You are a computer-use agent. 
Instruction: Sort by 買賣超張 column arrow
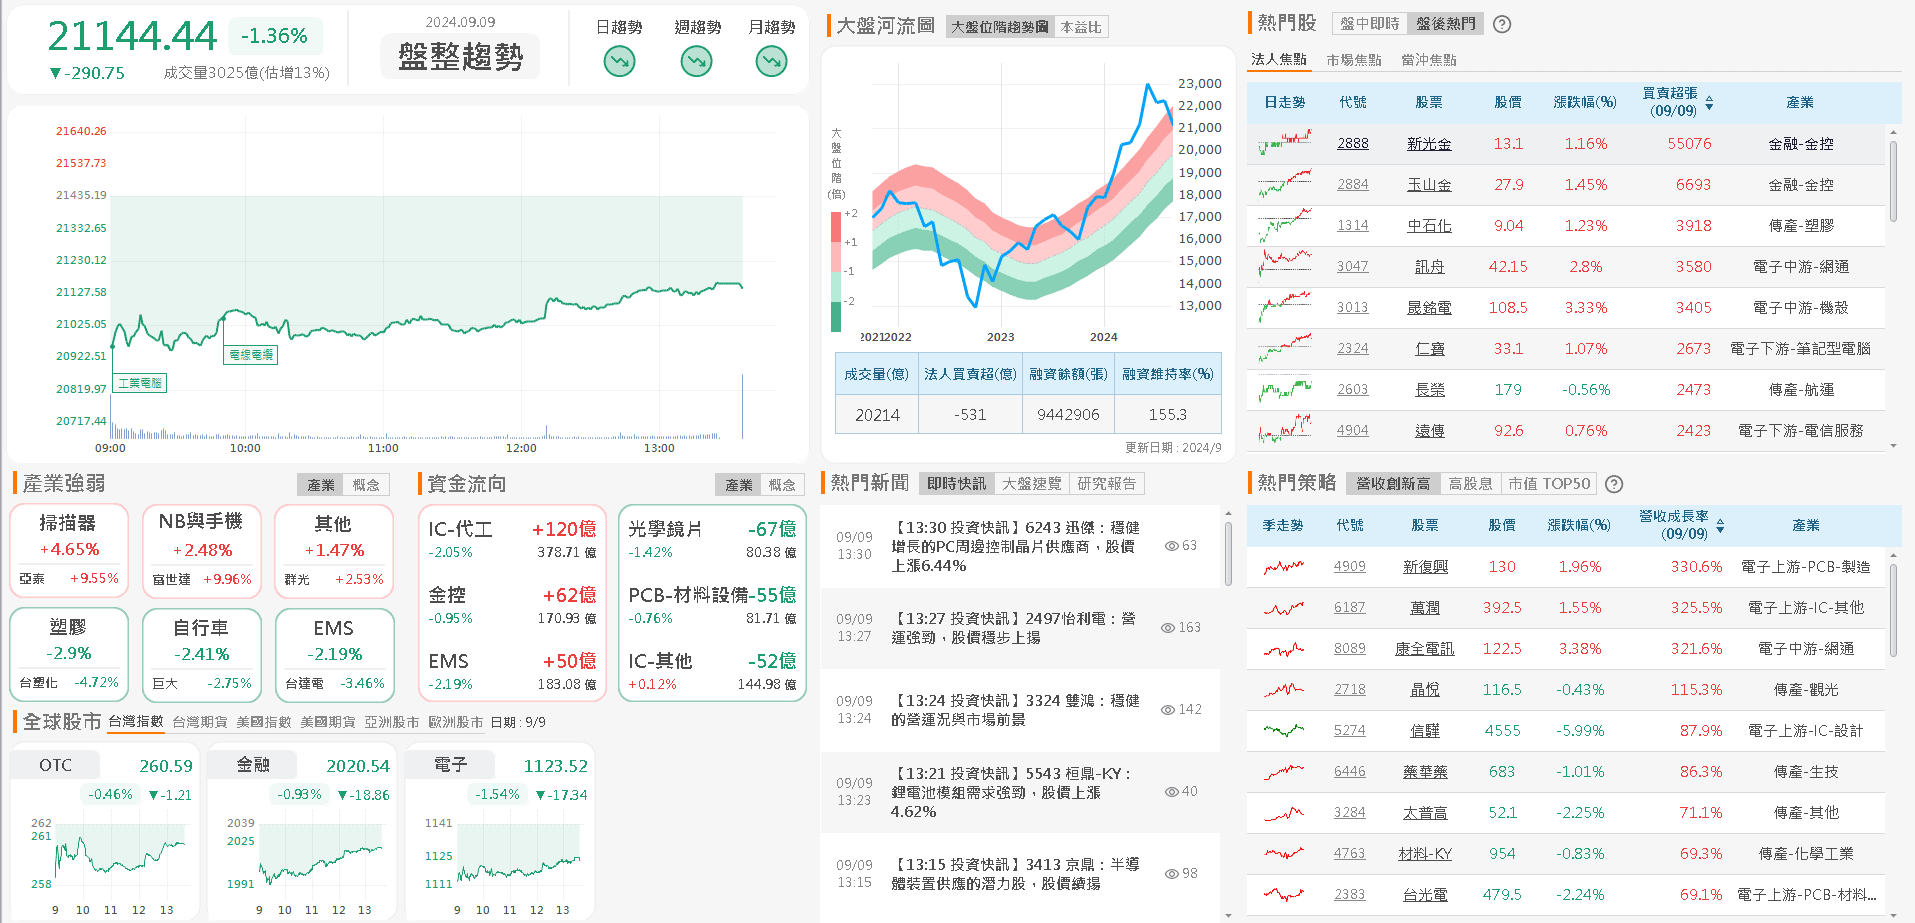[1709, 103]
